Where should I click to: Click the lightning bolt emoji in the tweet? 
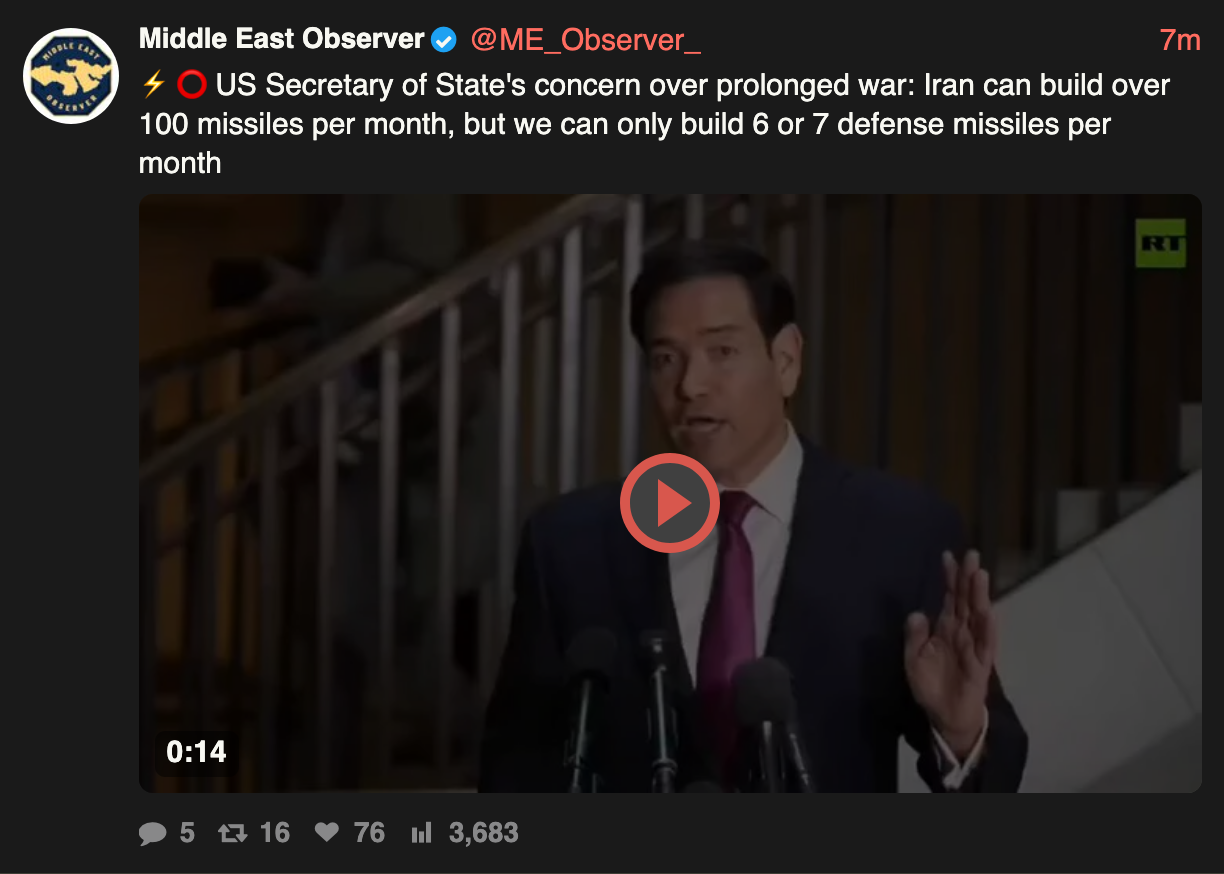pos(153,85)
